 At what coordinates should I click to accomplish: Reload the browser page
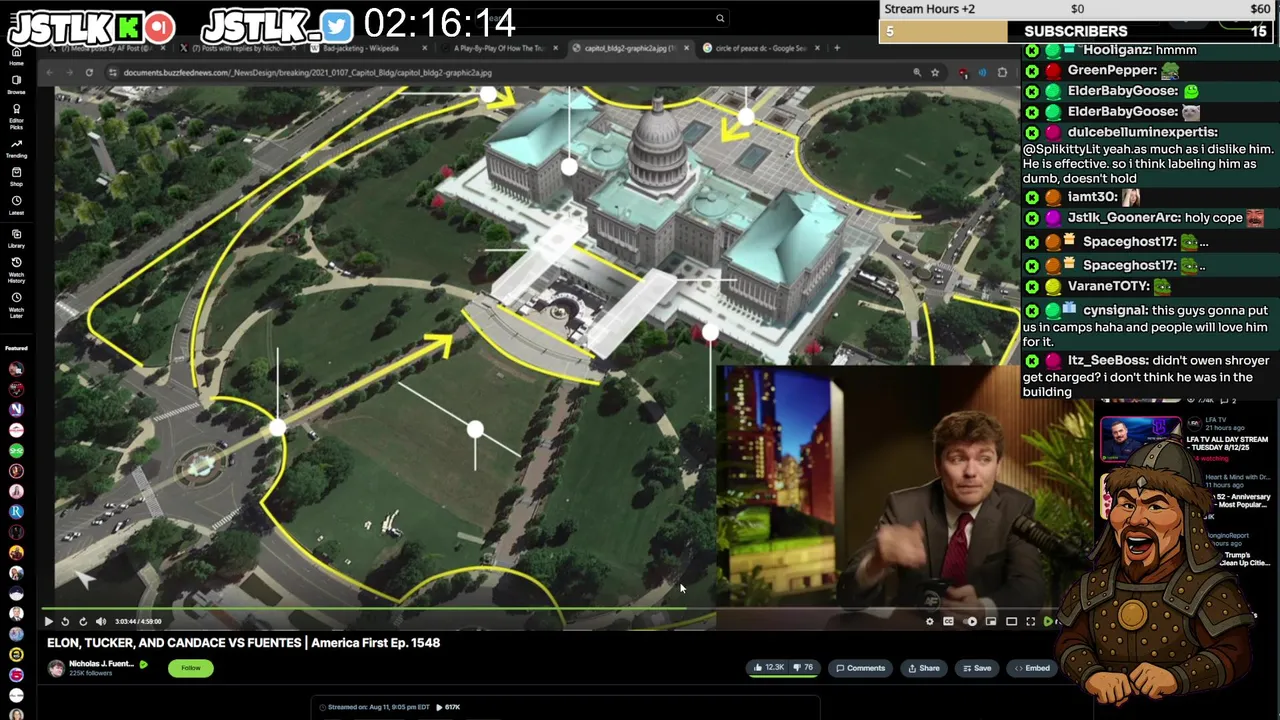[x=89, y=72]
